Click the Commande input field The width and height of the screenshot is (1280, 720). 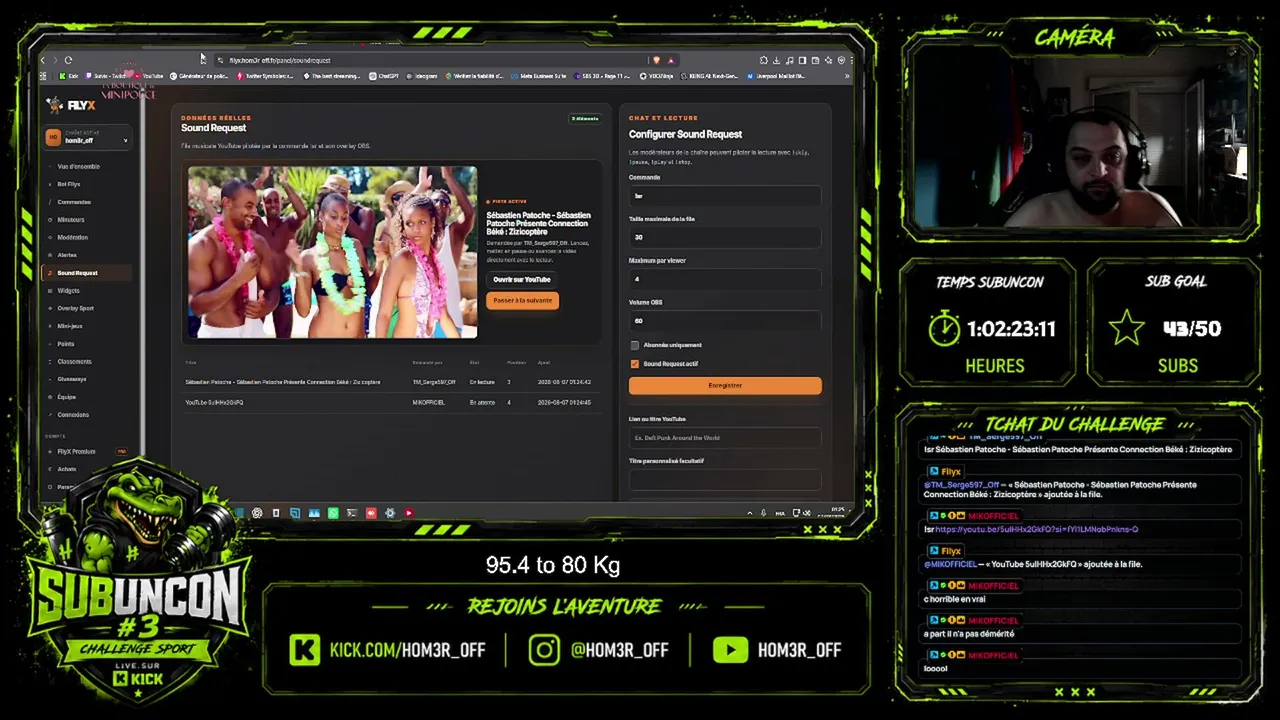pos(725,196)
